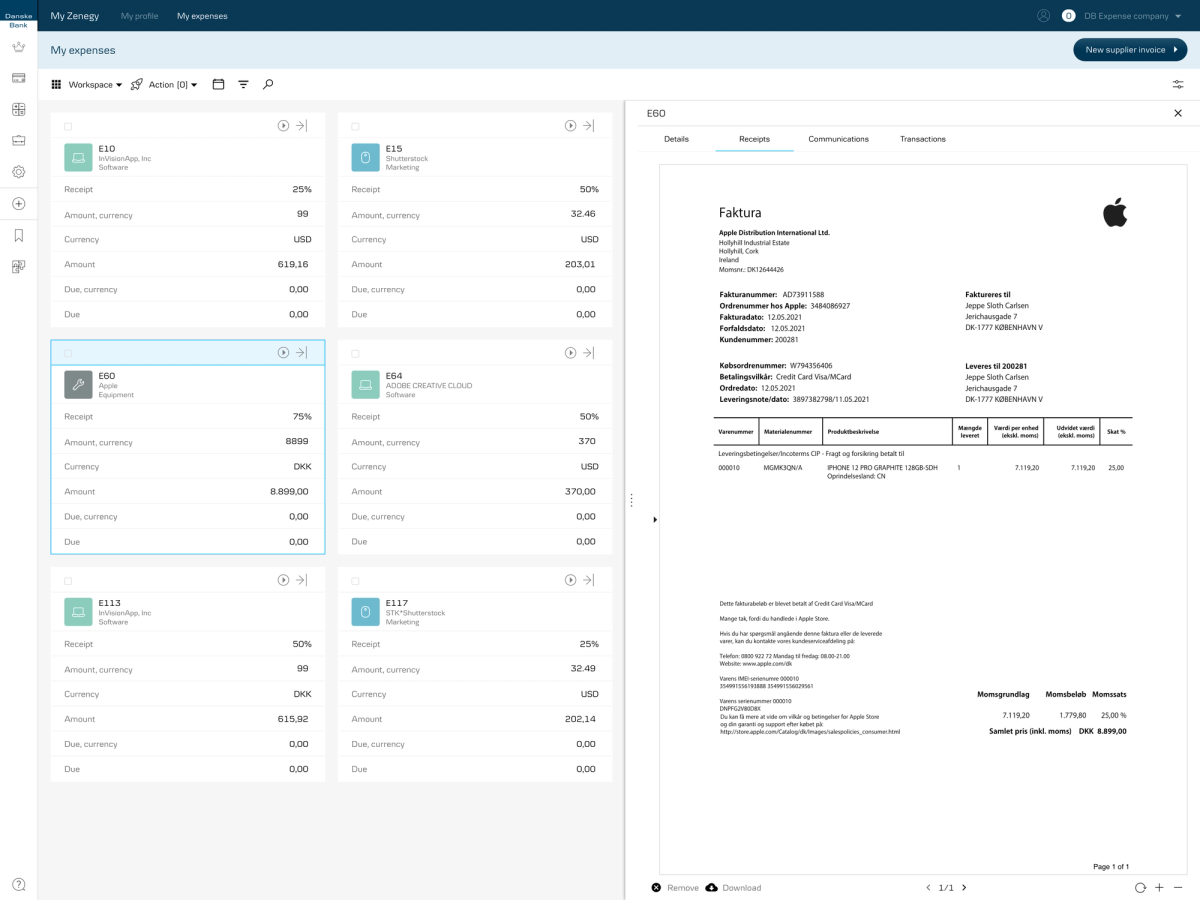Click the filter icon in toolbar
The width and height of the screenshot is (1200, 900).
click(243, 85)
